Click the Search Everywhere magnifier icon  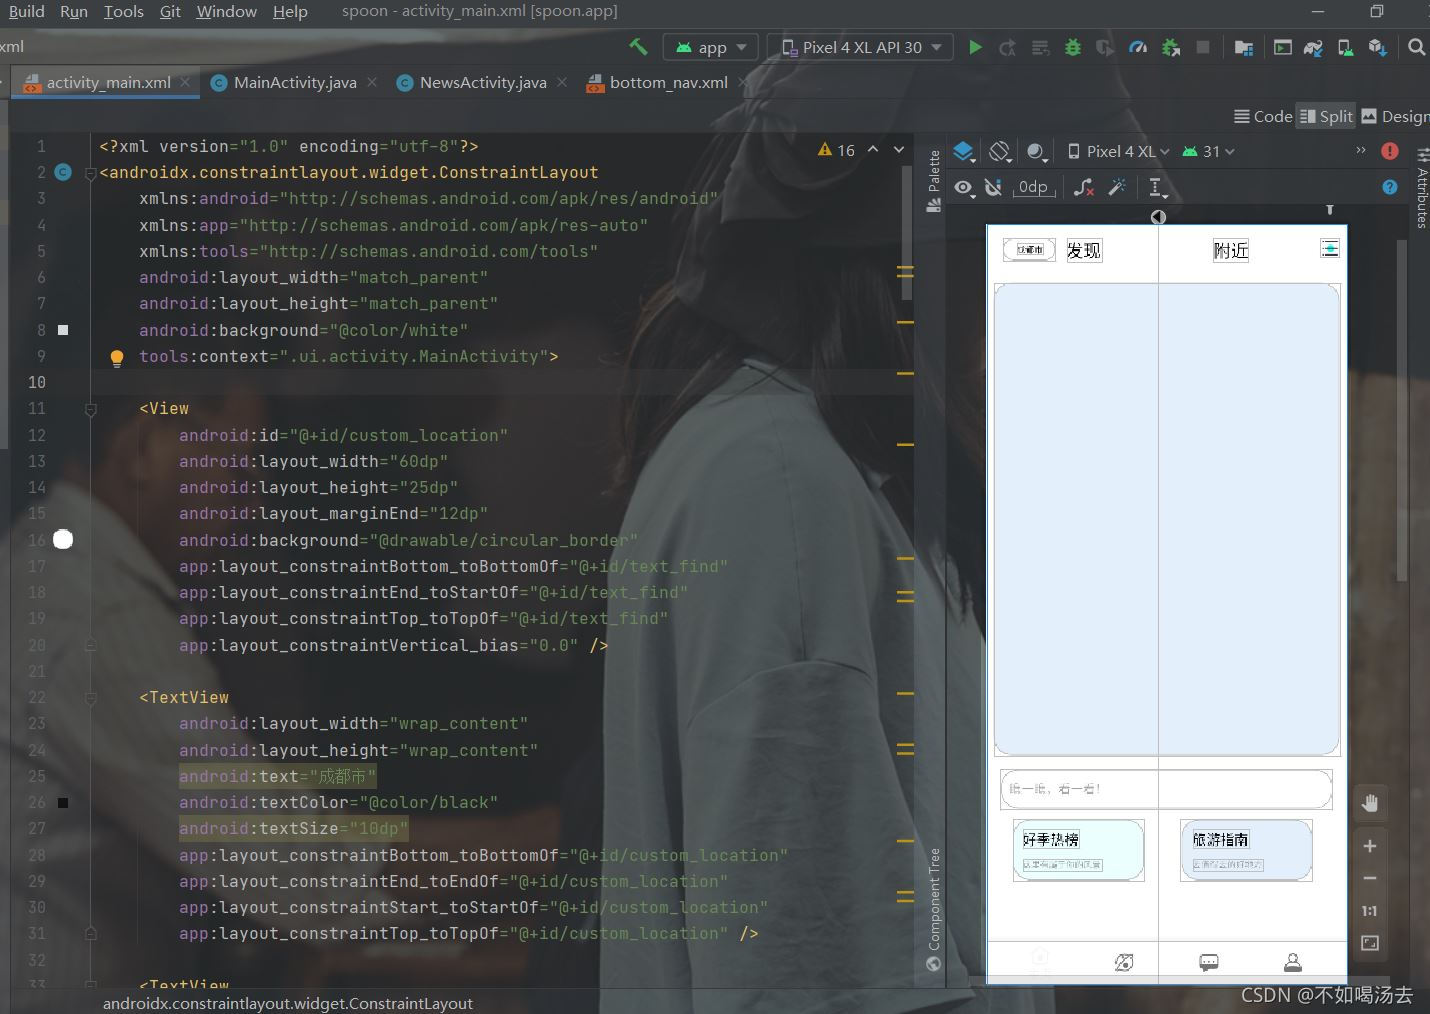pos(1416,47)
